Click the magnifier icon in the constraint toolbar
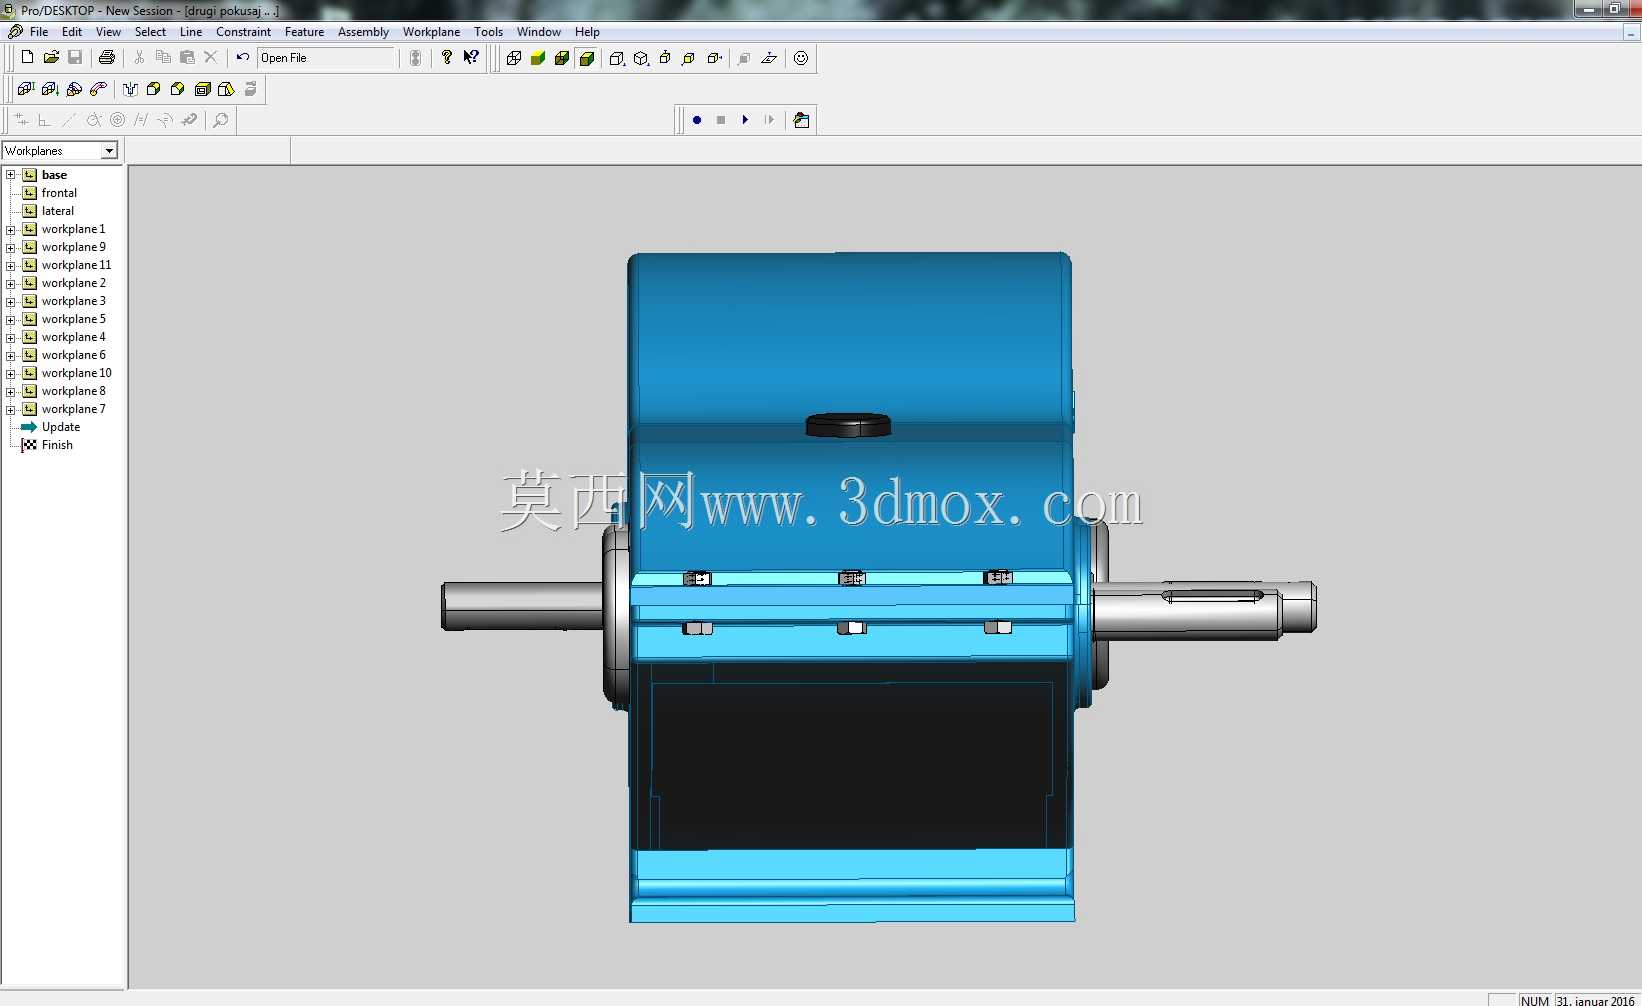 click(x=221, y=120)
